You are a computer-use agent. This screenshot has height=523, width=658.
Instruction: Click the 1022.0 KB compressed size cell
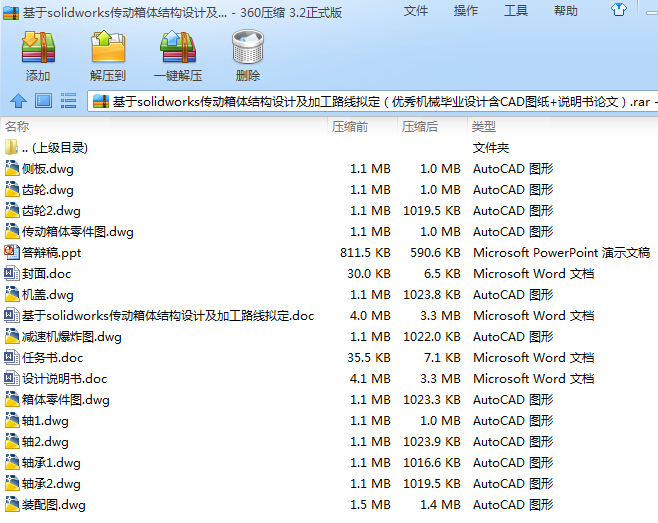click(432, 337)
